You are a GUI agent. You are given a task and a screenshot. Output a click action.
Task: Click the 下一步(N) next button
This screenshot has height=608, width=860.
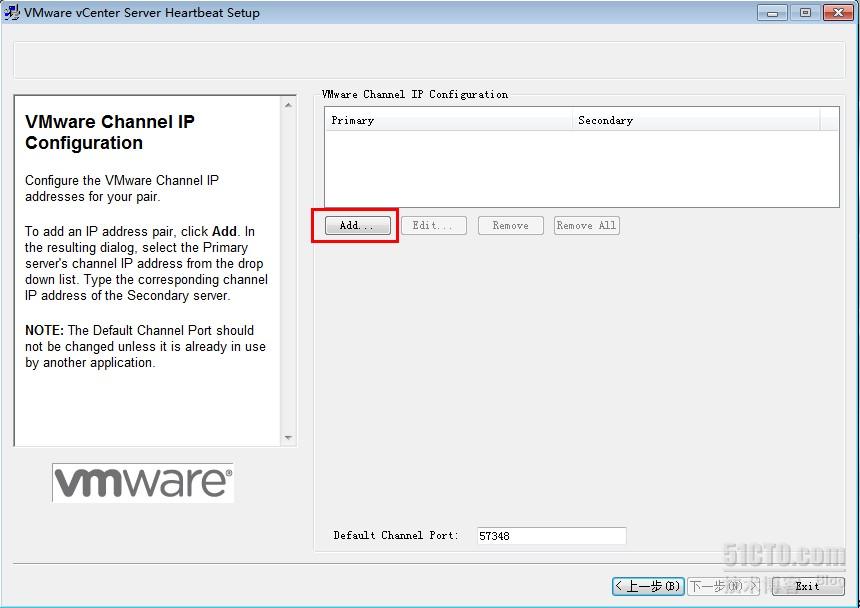click(723, 586)
